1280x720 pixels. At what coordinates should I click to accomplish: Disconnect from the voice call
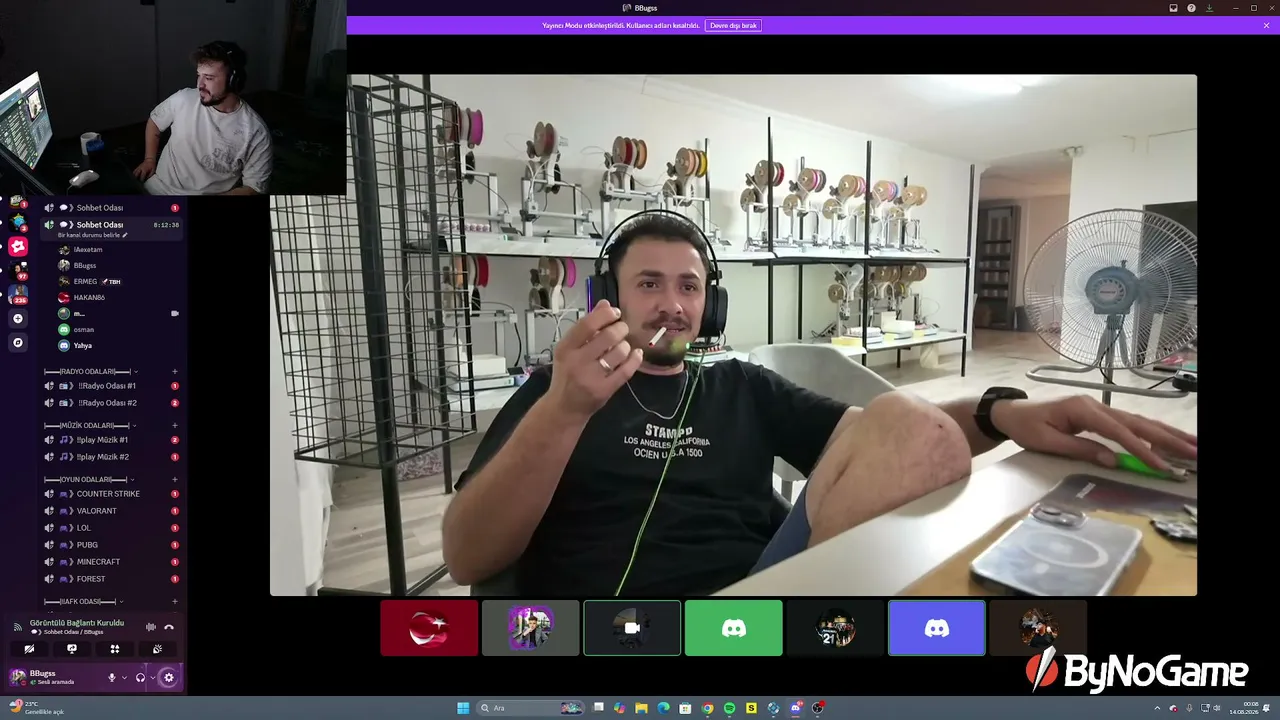[169, 627]
